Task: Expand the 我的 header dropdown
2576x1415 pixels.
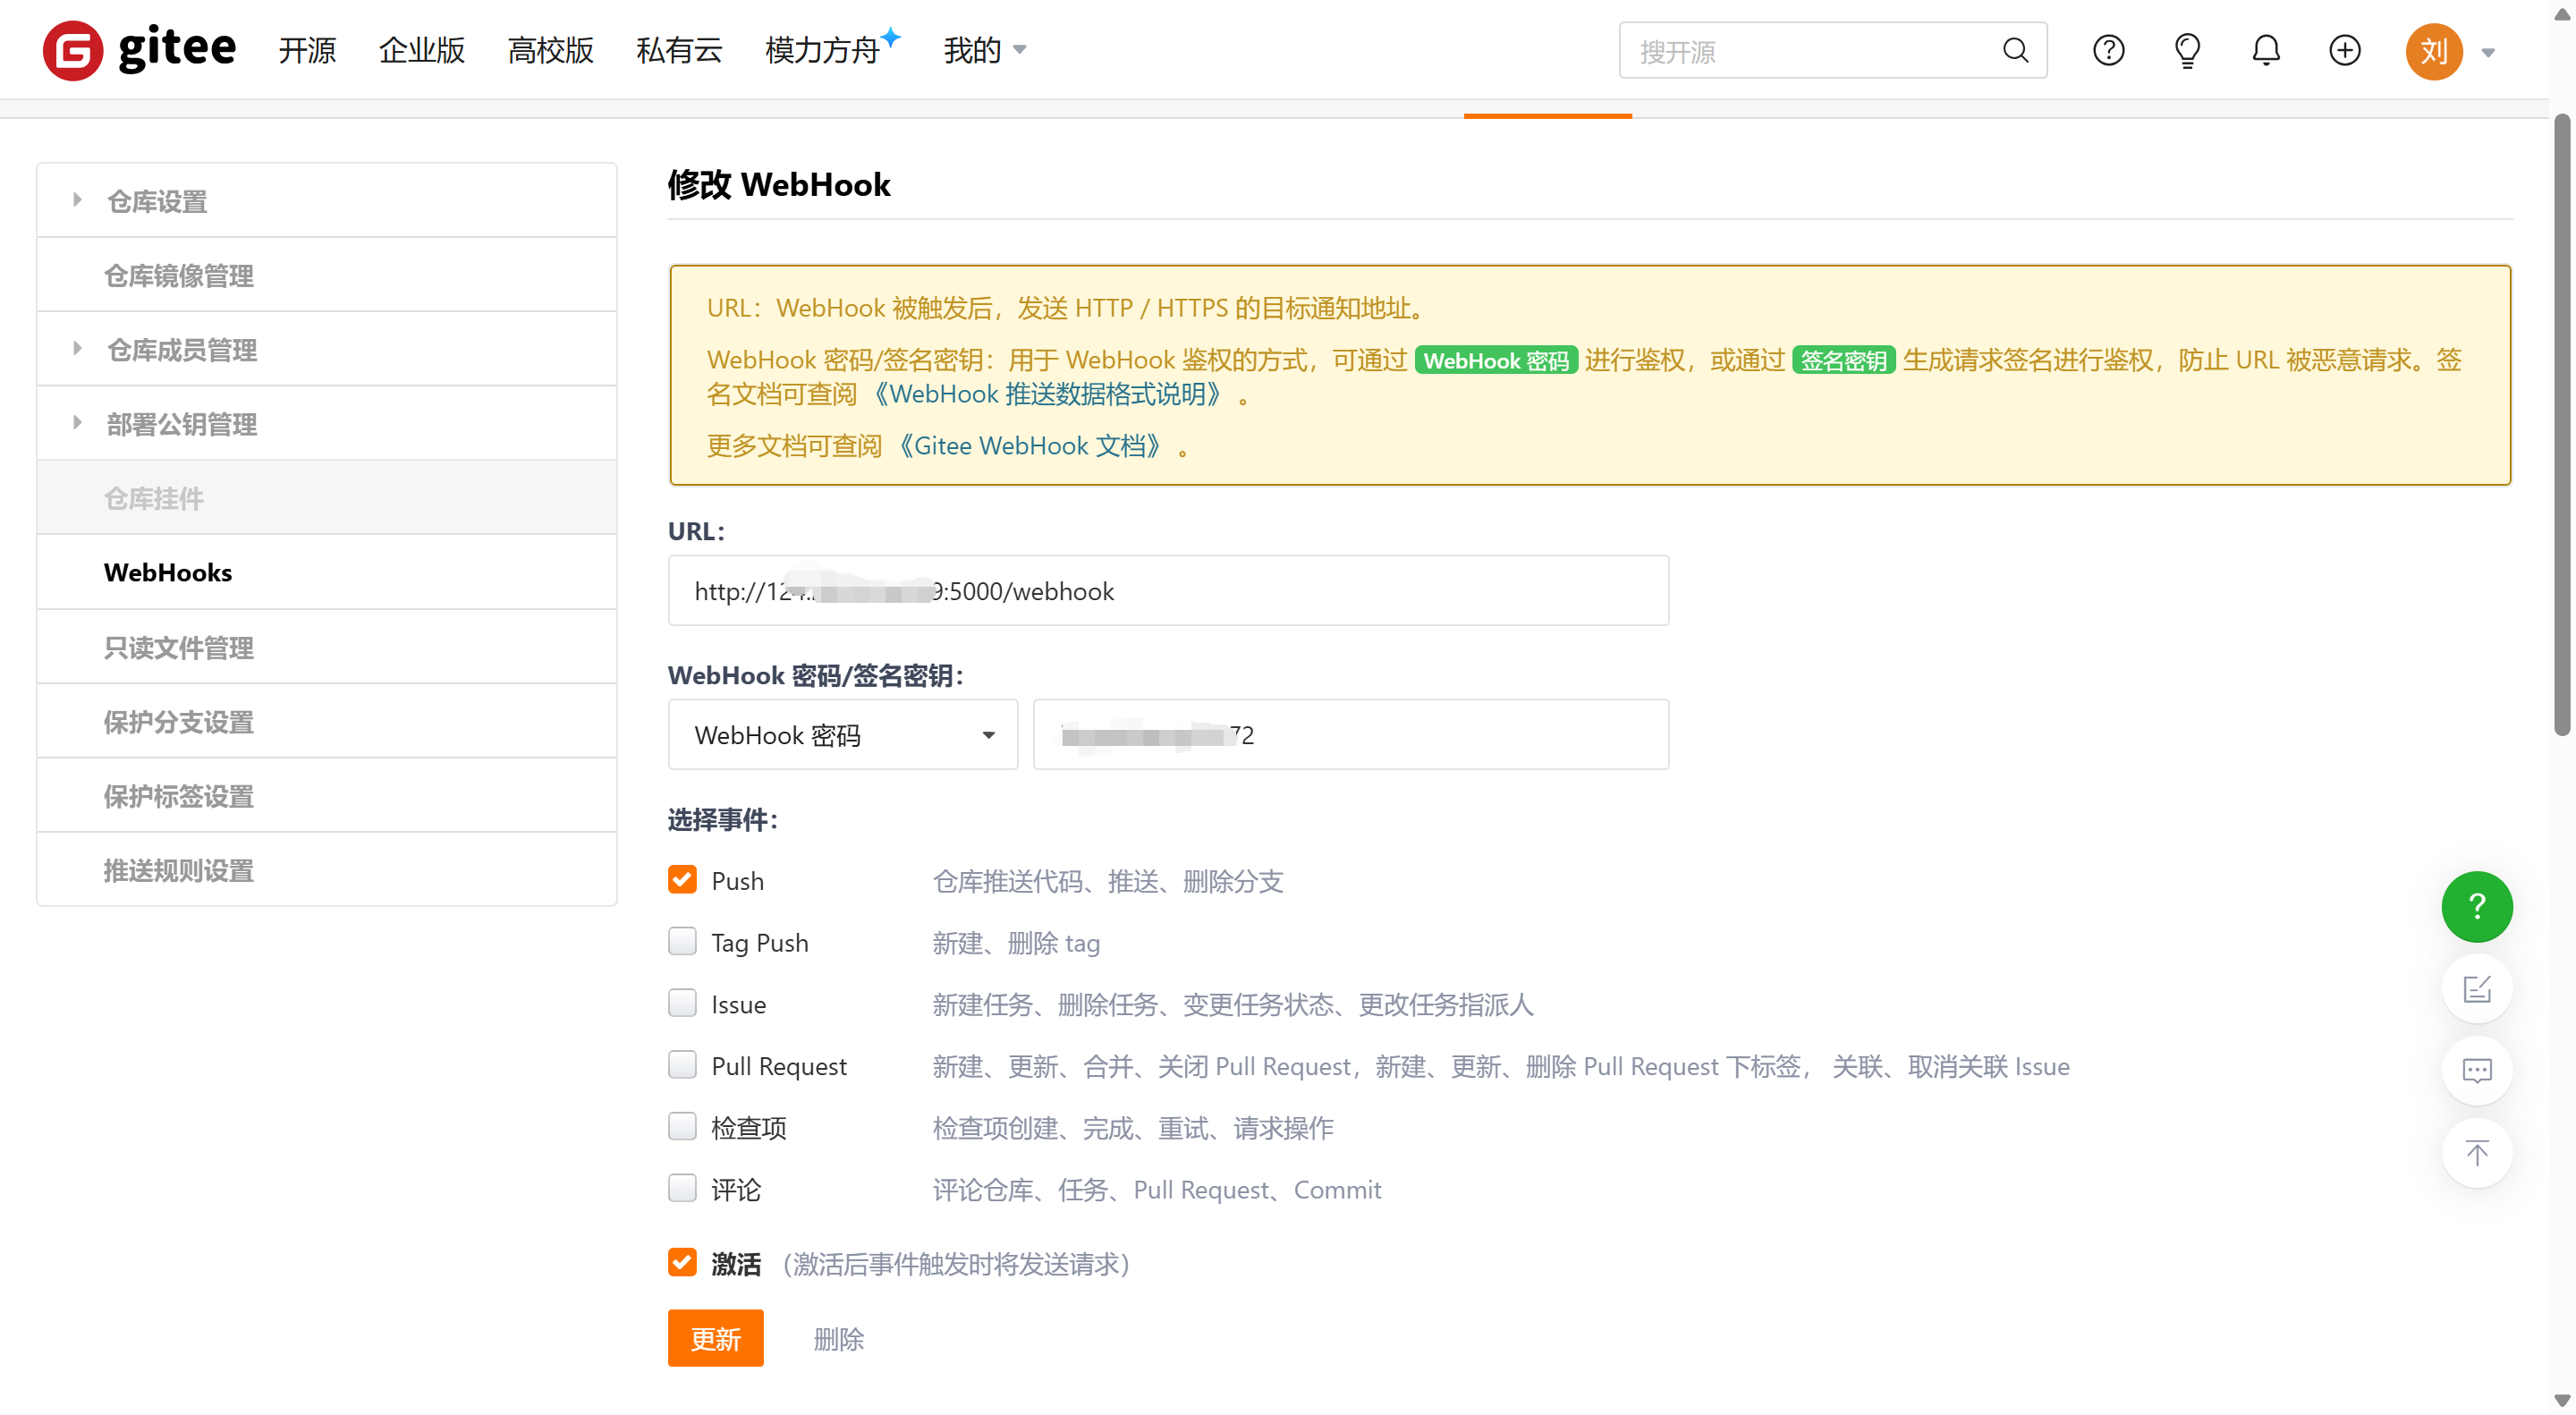Action: coord(984,50)
